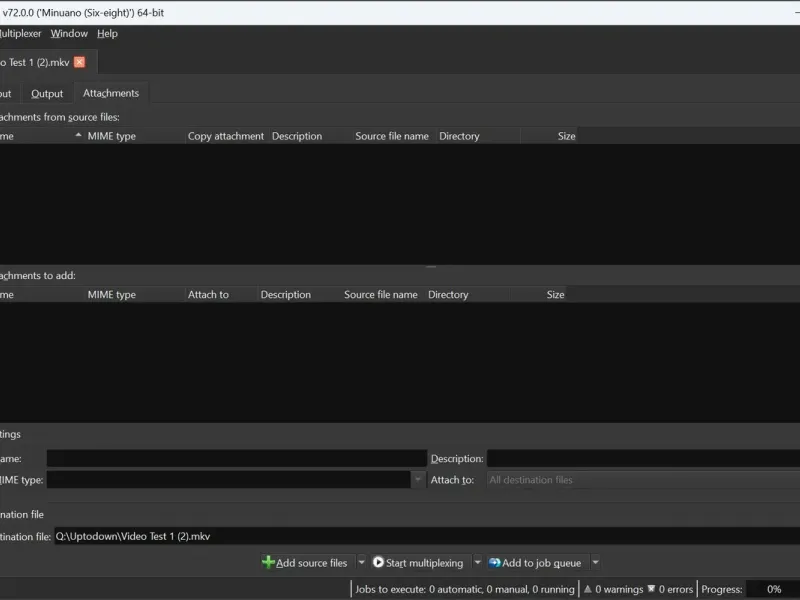
Task: Click the errors icon in status bar
Action: pyautogui.click(x=652, y=589)
